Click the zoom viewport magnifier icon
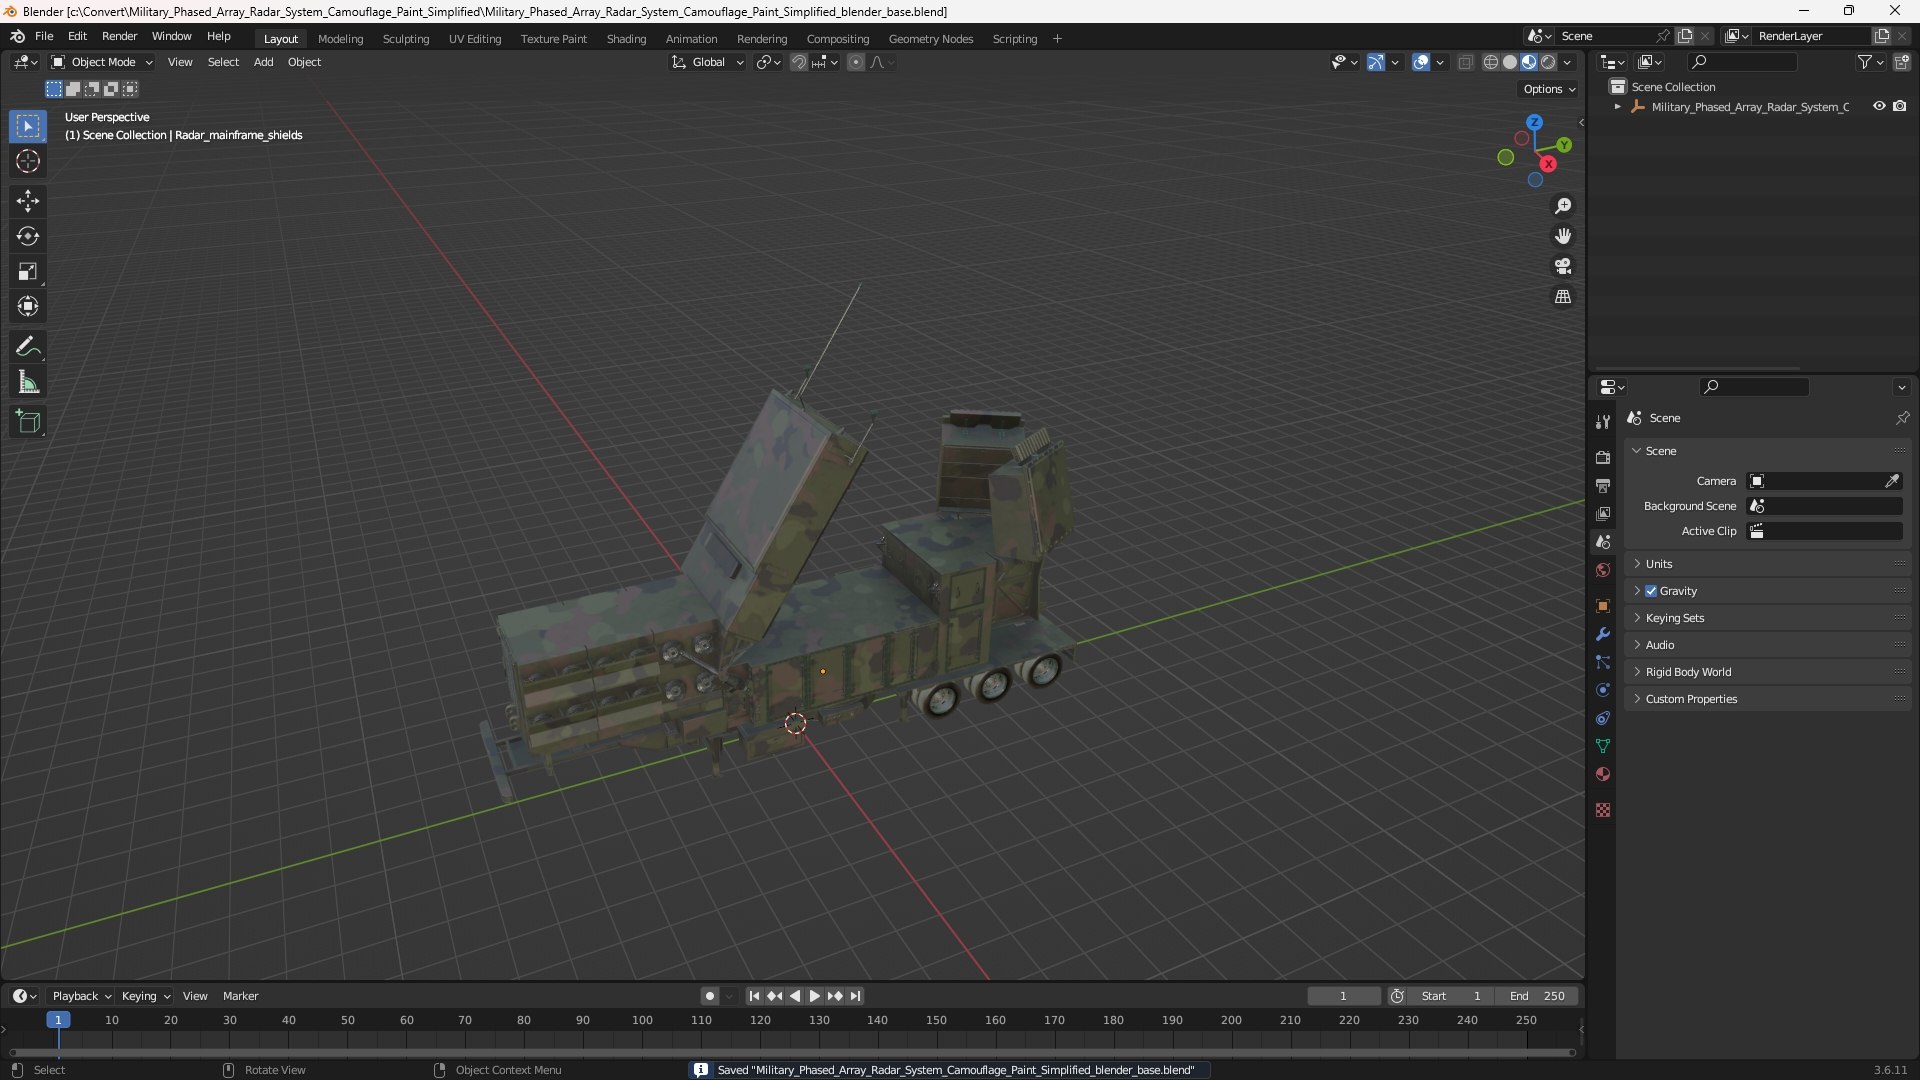 (1563, 206)
